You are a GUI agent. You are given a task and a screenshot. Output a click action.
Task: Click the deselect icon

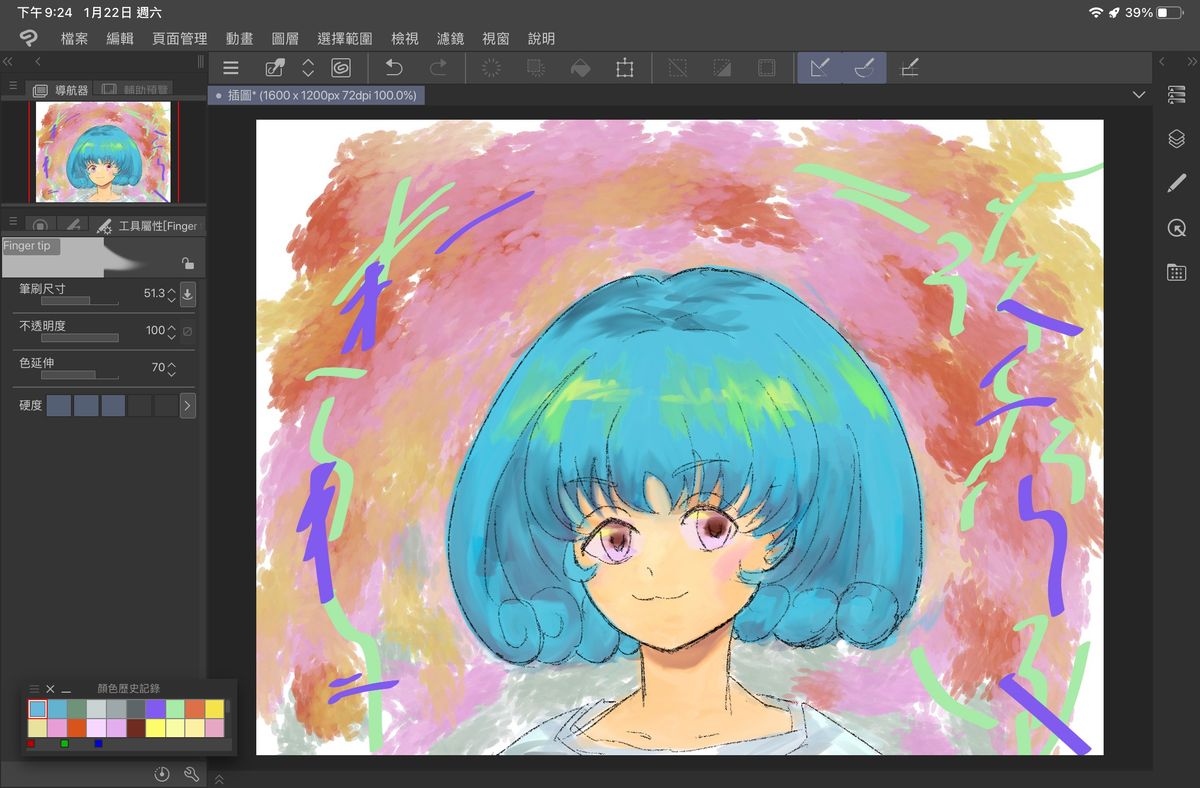click(678, 68)
